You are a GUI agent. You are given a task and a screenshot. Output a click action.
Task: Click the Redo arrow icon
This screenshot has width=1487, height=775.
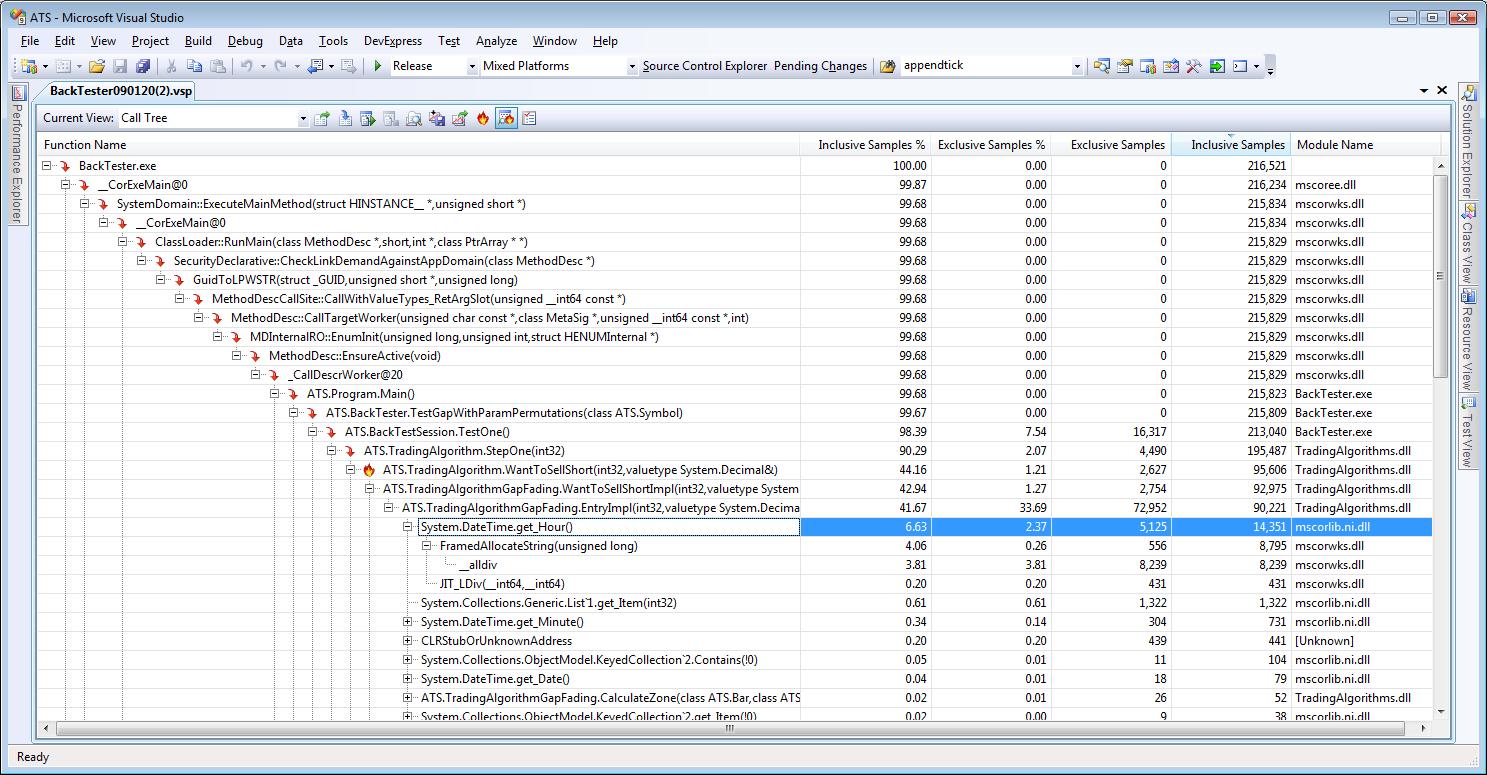[x=281, y=66]
